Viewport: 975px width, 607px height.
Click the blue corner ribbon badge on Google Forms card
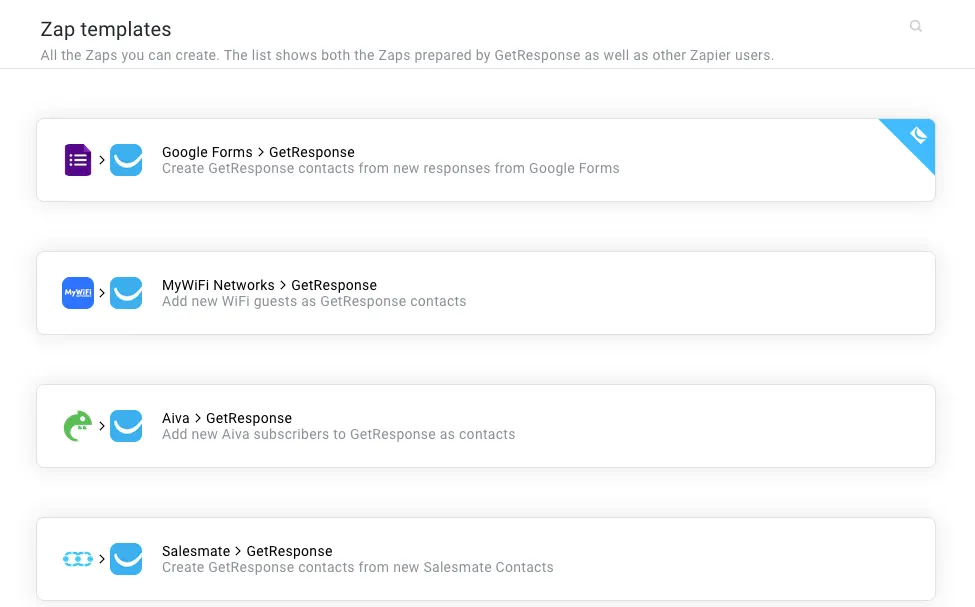click(x=915, y=138)
